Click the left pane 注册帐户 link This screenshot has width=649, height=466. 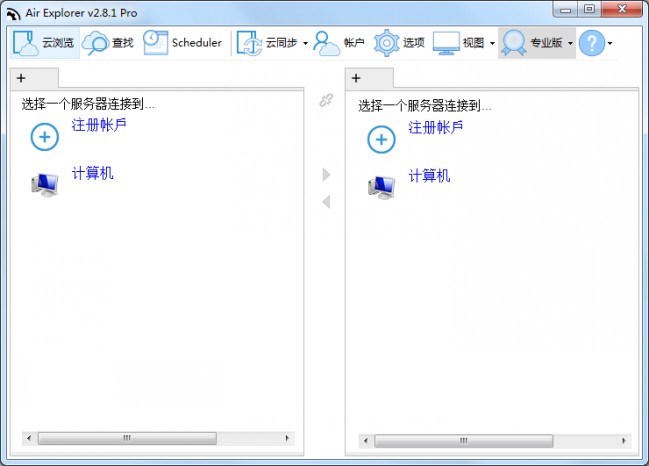(x=99, y=125)
